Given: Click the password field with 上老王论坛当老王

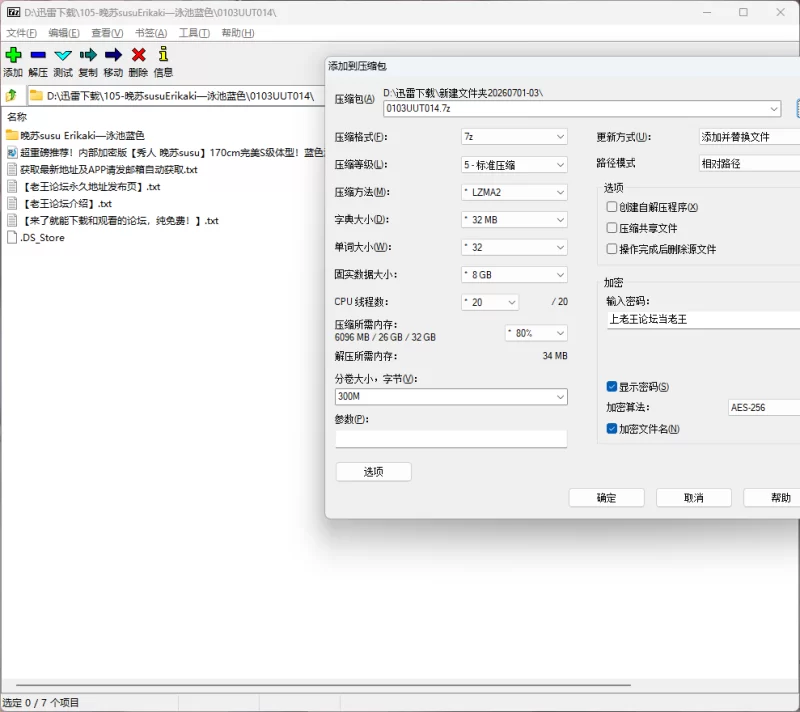Looking at the screenshot, I should 704,320.
